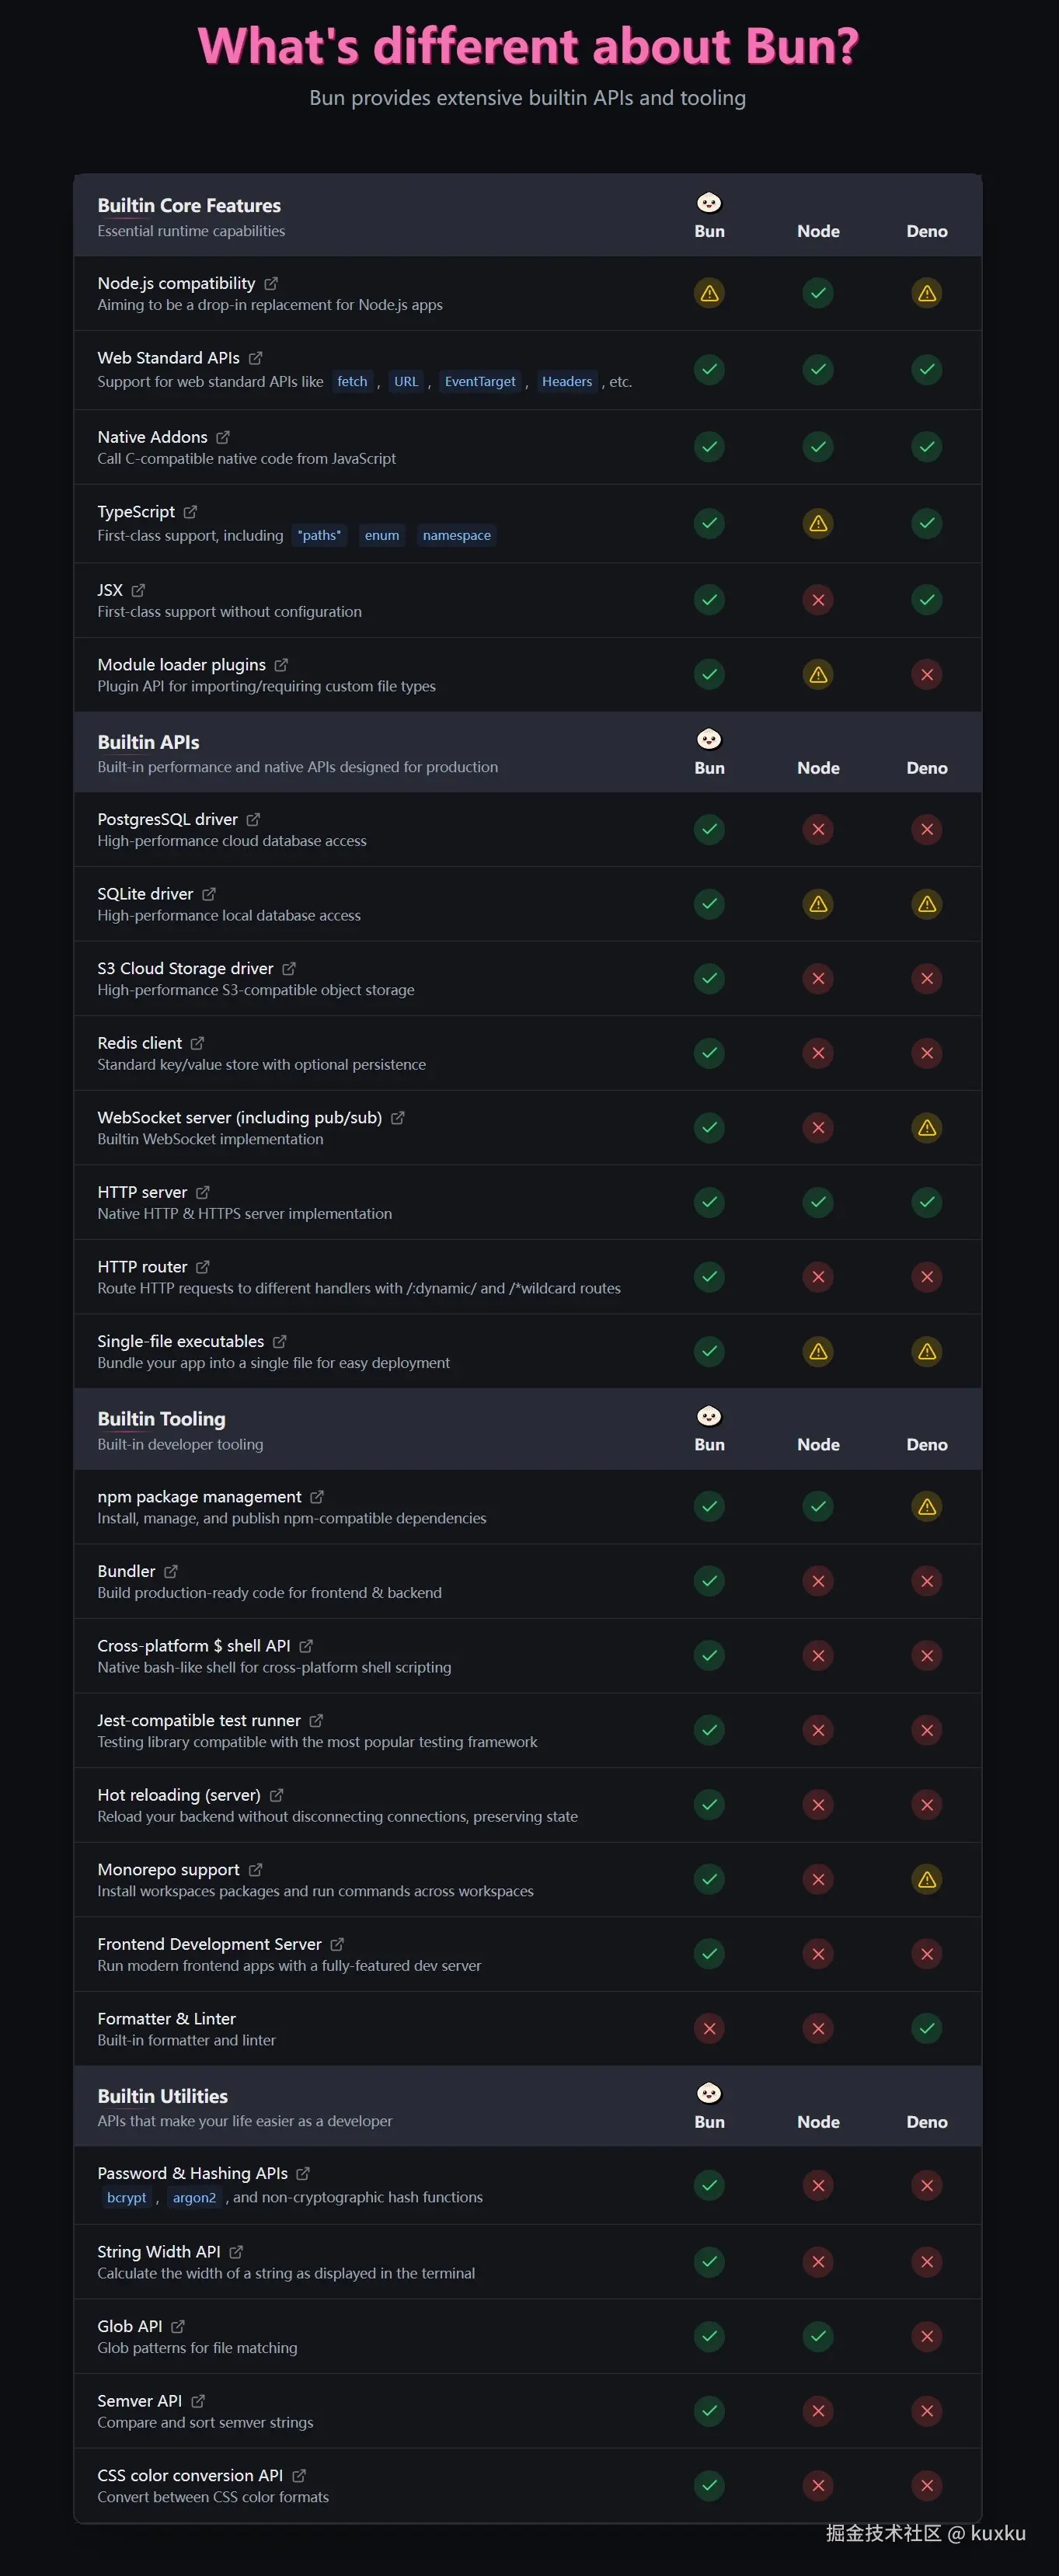
Task: Click the external link icon next to TypeScript
Action: click(190, 512)
